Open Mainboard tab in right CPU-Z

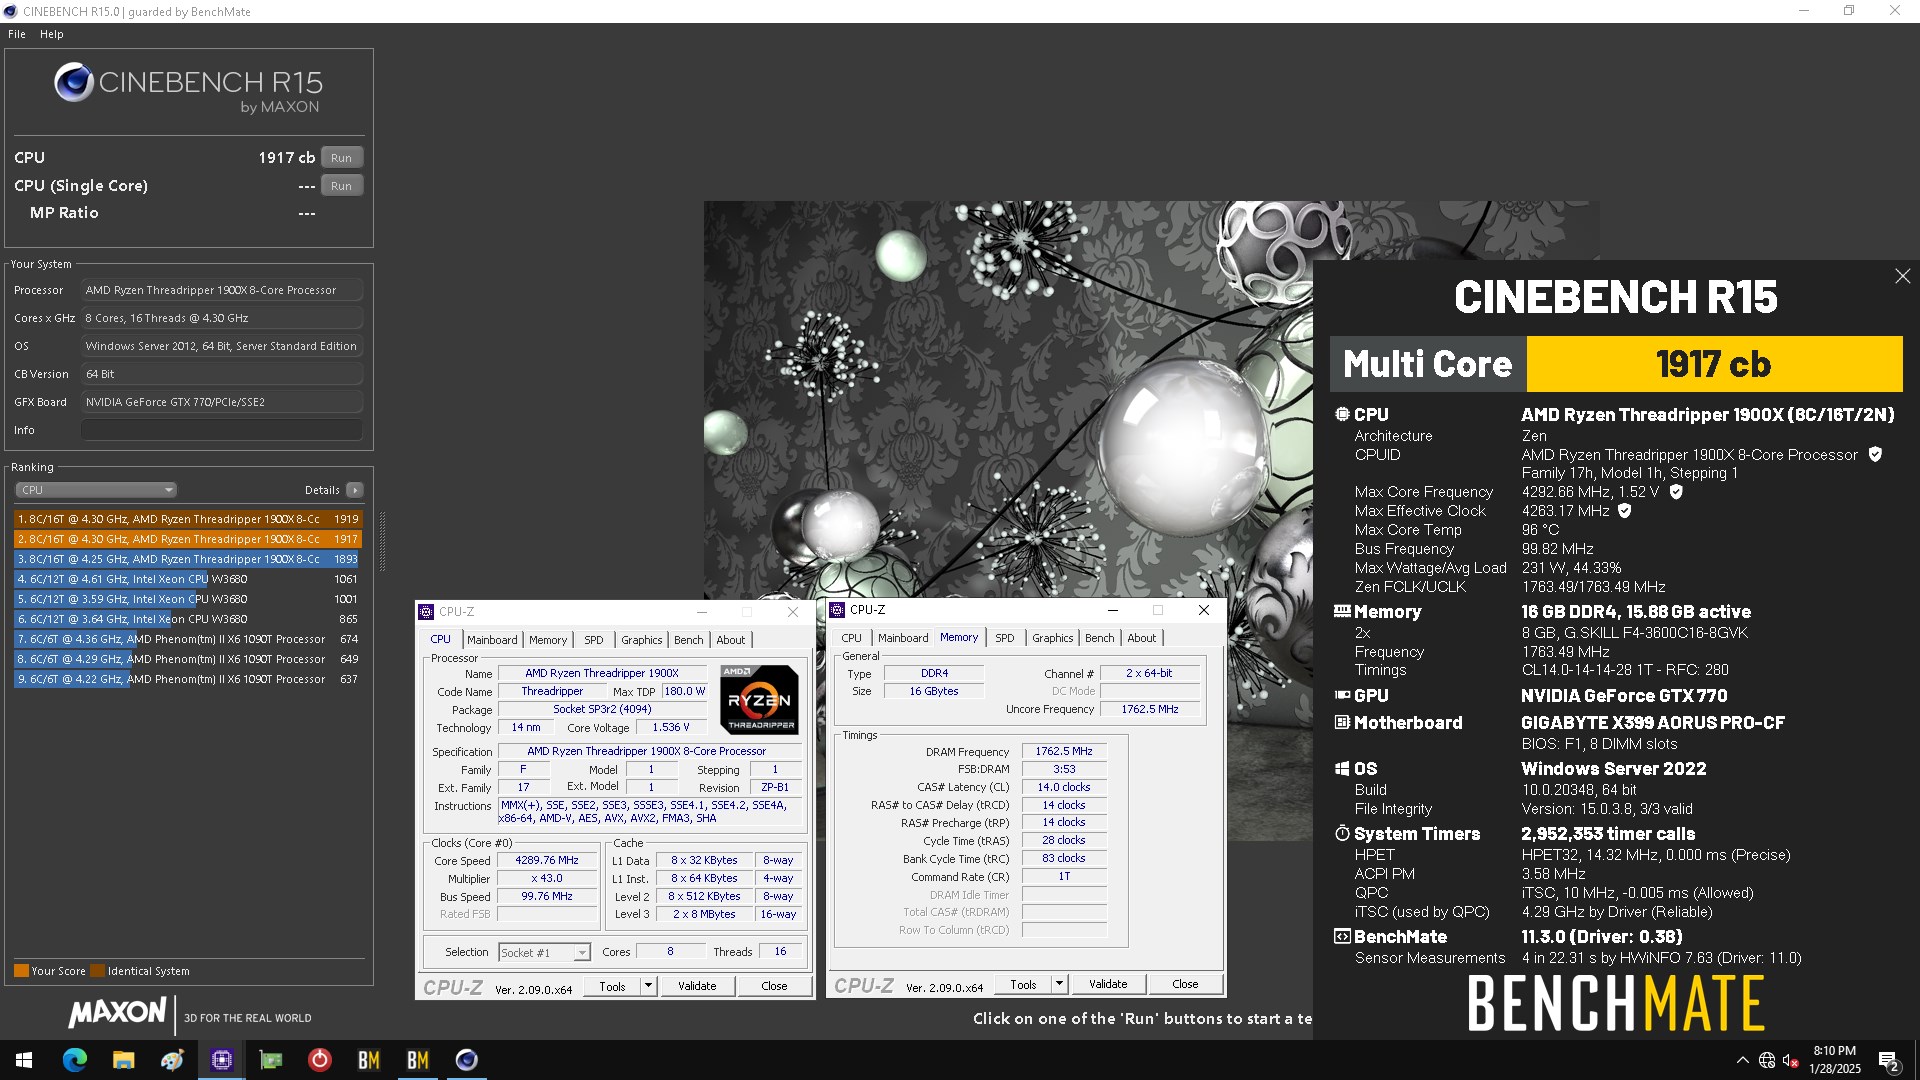[903, 638]
